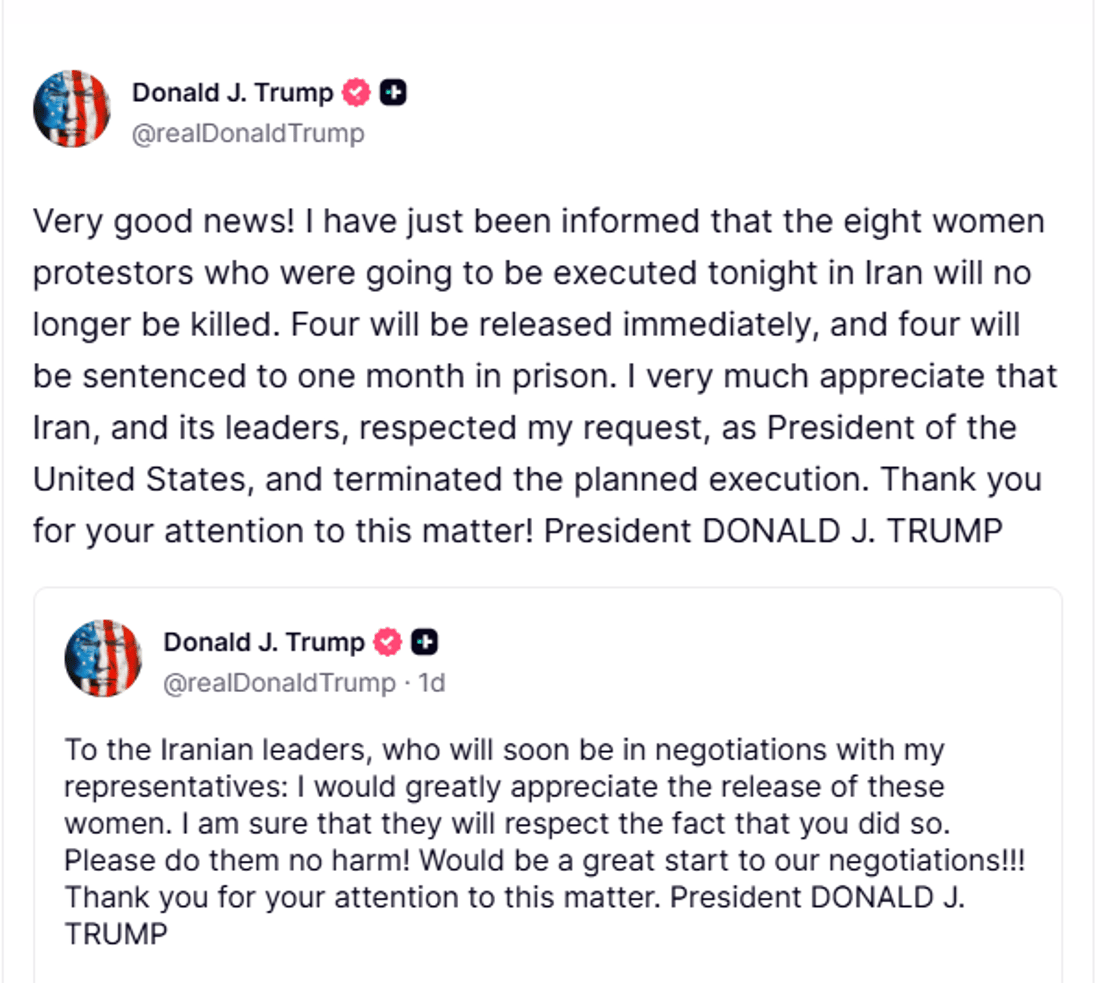Screen dimensions: 1100x983
Task: Click the "Very good news!" opening phrase
Action: click(x=164, y=221)
